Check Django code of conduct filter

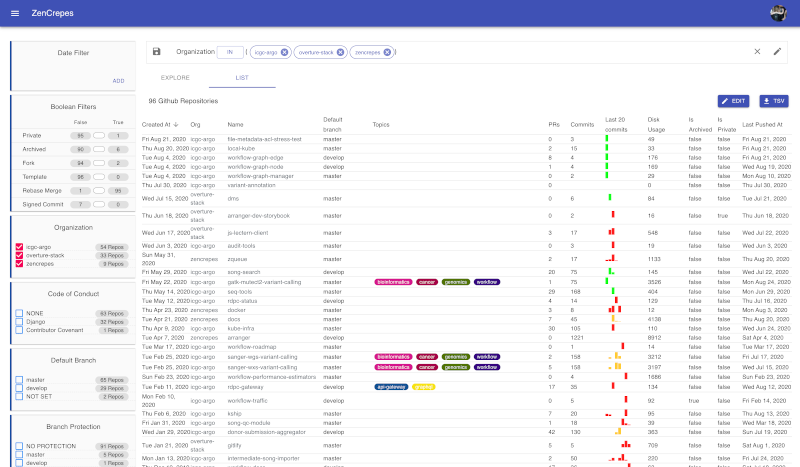coord(19,322)
